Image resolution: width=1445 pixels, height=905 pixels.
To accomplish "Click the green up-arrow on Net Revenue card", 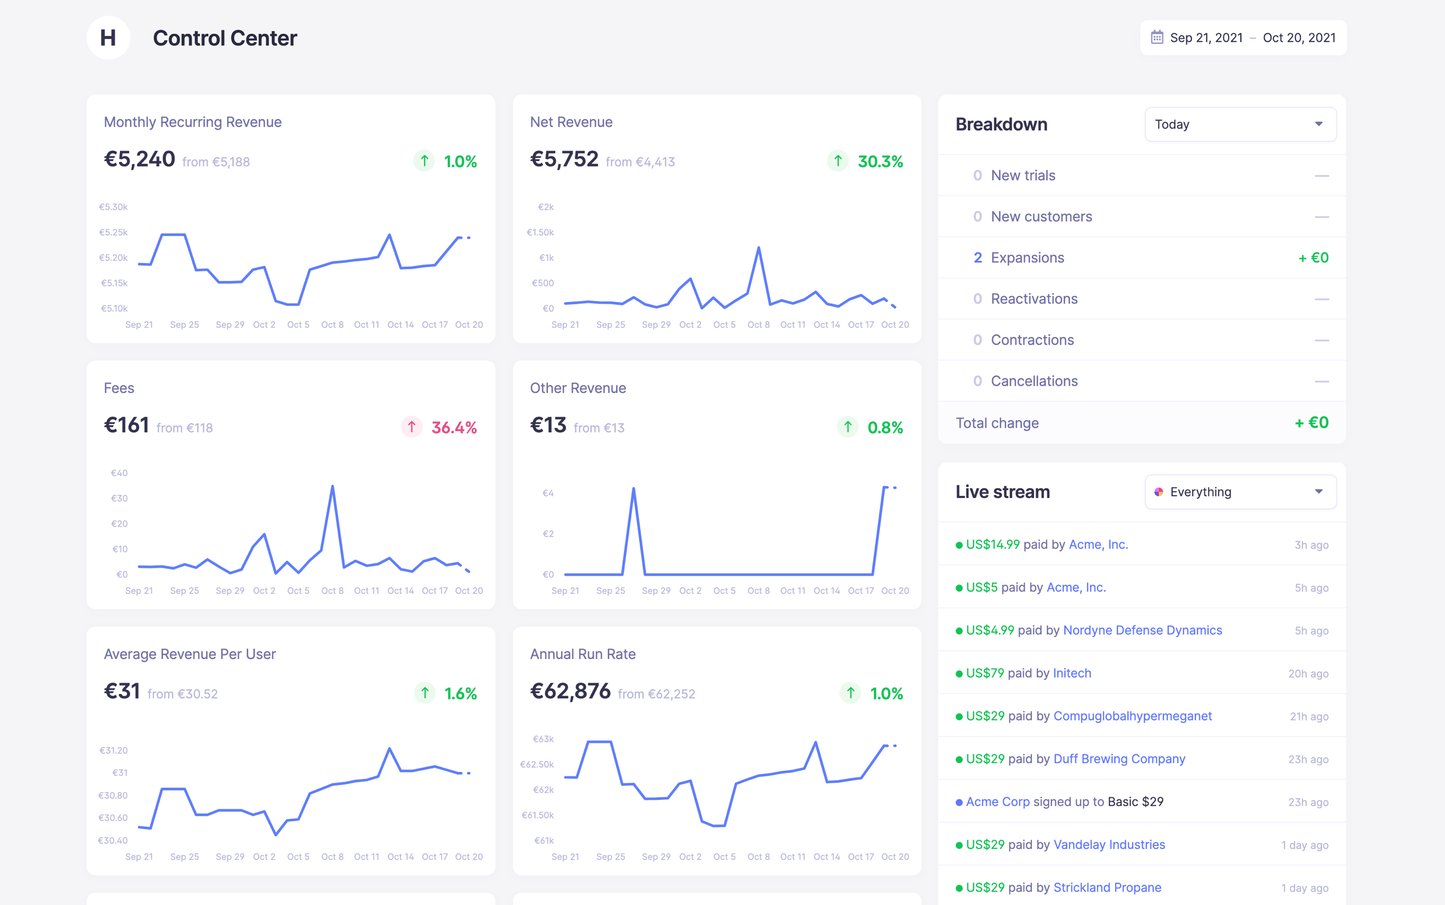I will click(x=838, y=160).
